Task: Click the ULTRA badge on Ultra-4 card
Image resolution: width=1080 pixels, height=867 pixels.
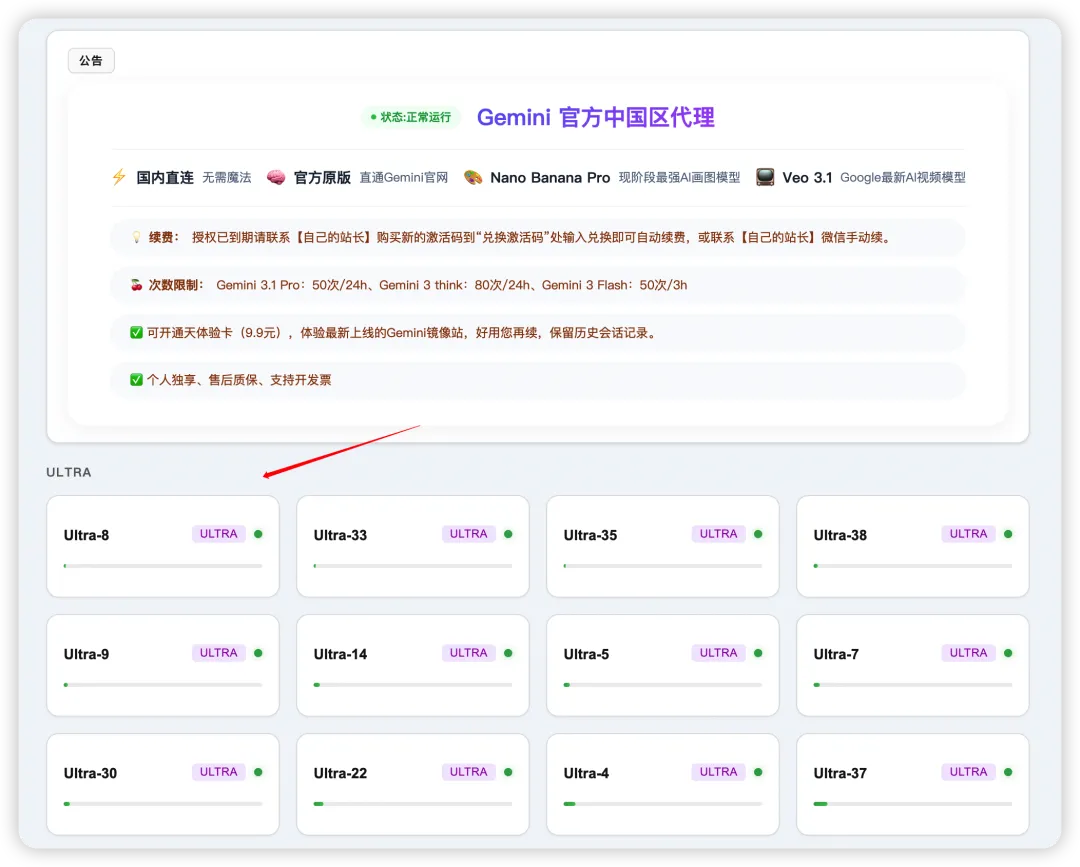Action: tap(718, 772)
